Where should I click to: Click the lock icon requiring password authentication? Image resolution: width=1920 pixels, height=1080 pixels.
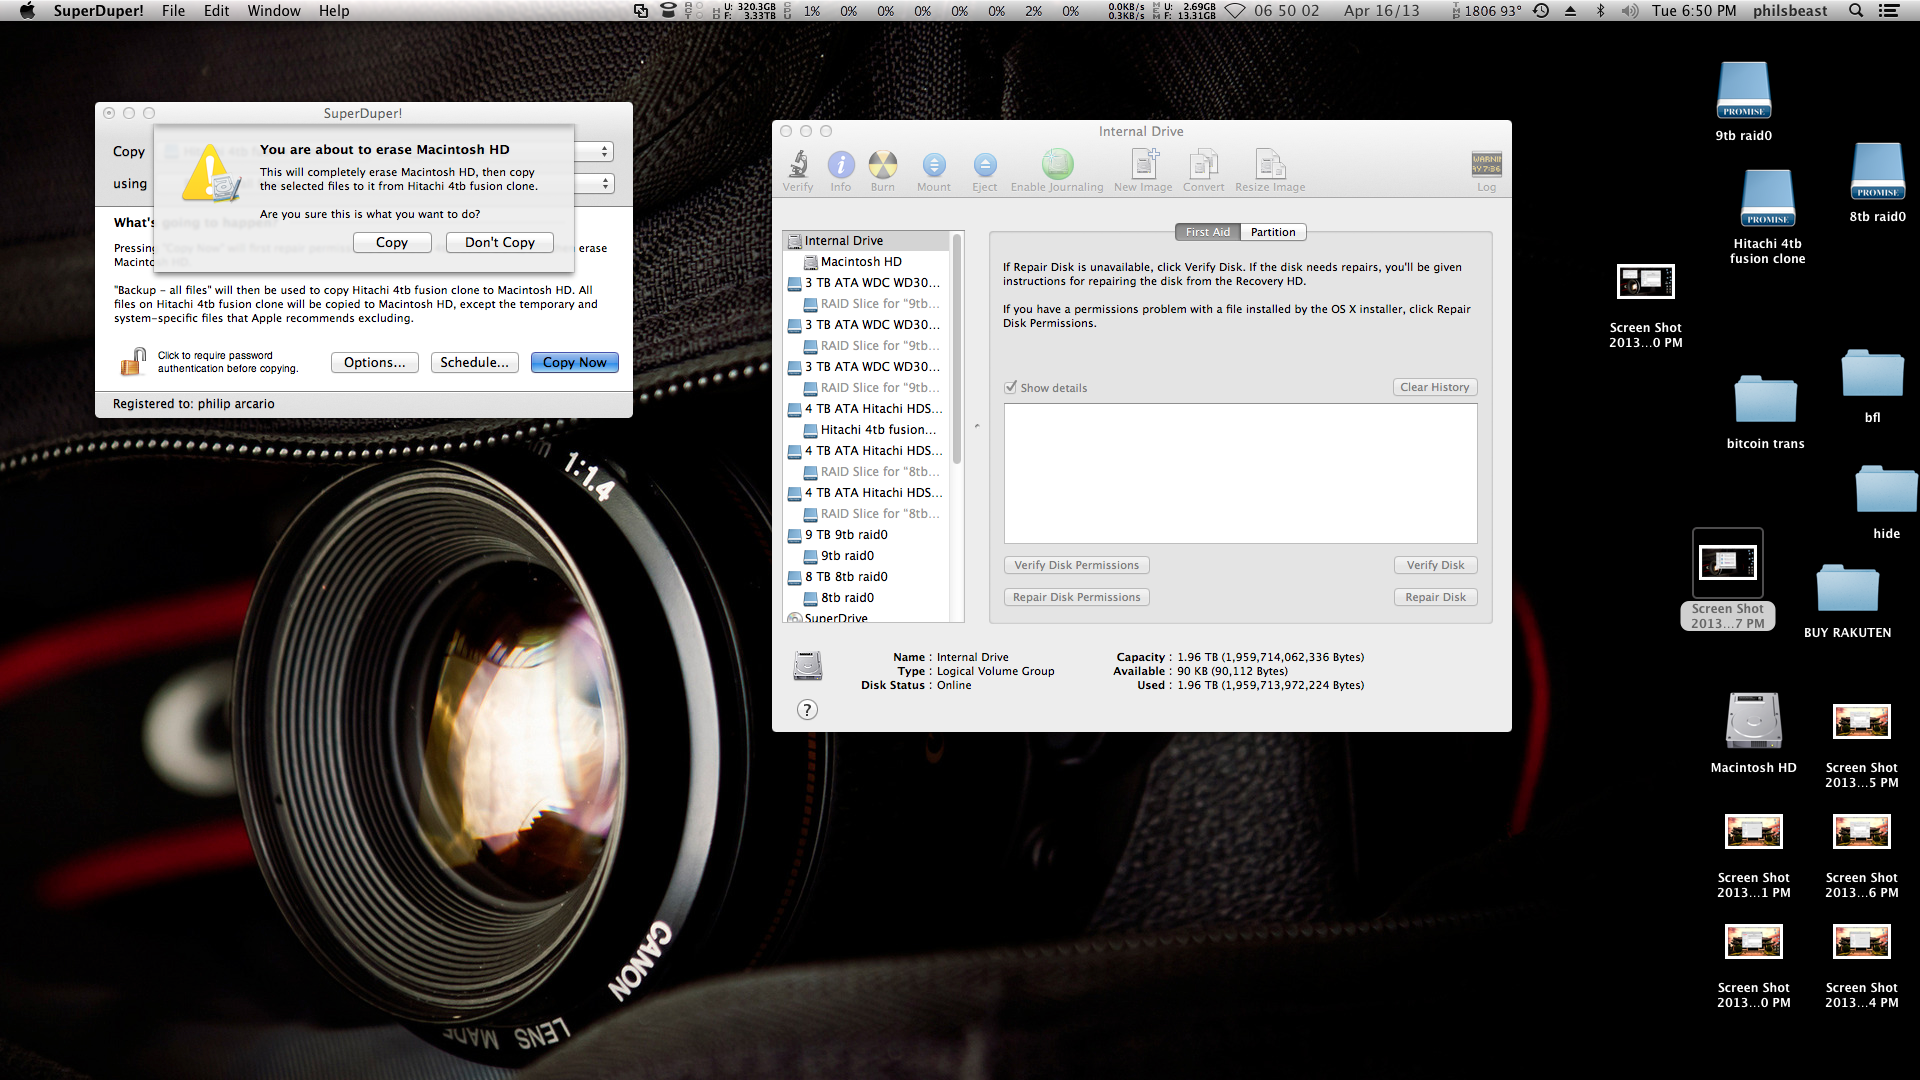tap(133, 362)
